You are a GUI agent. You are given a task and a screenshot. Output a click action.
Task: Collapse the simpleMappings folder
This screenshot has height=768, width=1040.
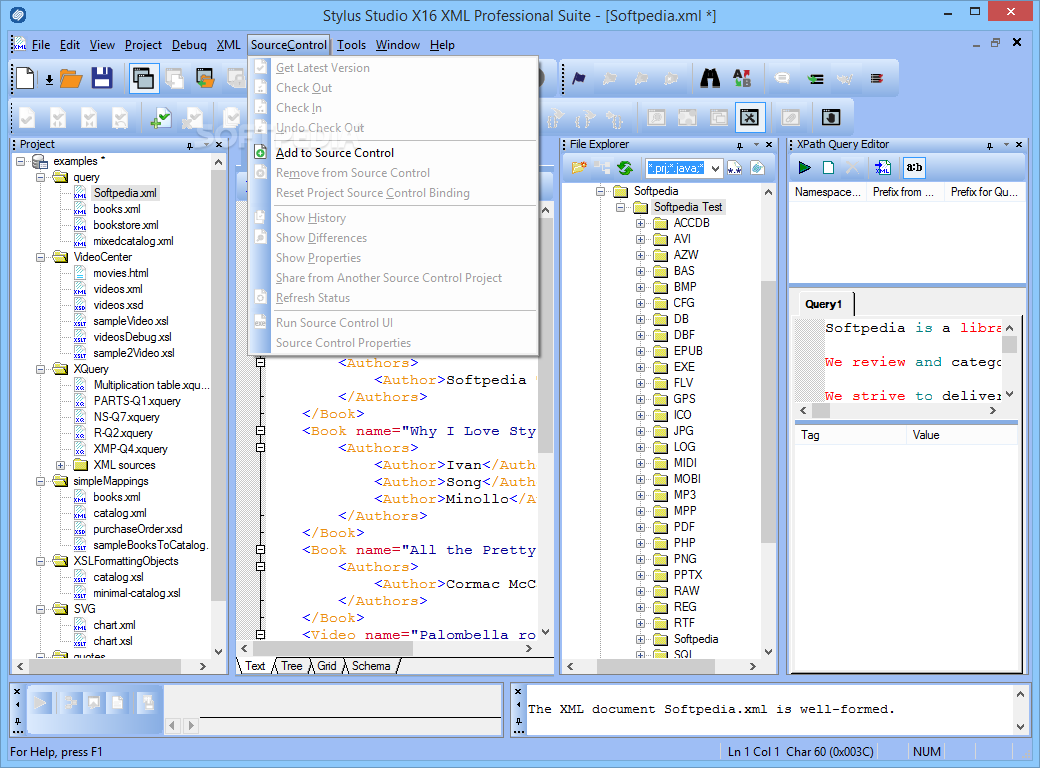click(x=40, y=481)
